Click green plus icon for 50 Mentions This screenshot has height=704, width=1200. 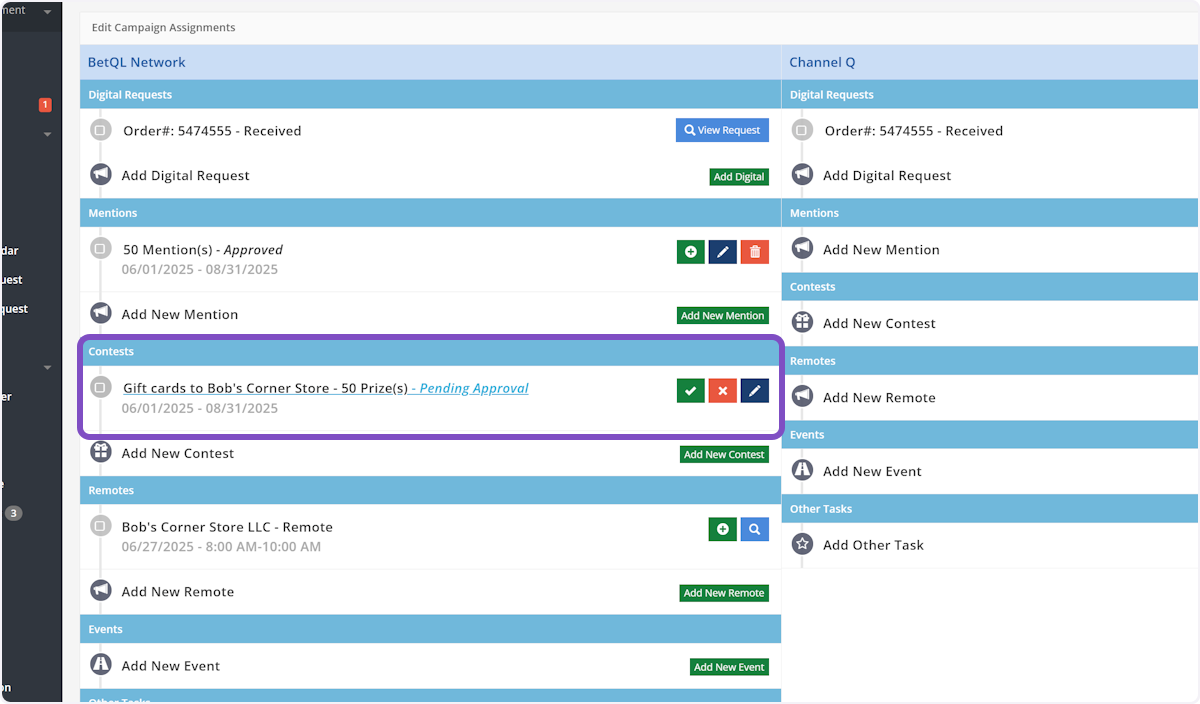691,252
